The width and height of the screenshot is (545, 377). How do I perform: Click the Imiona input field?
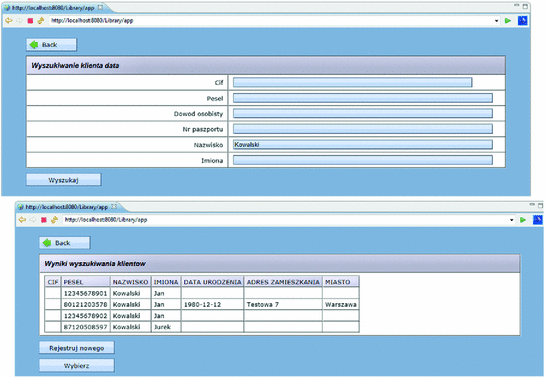click(x=363, y=160)
